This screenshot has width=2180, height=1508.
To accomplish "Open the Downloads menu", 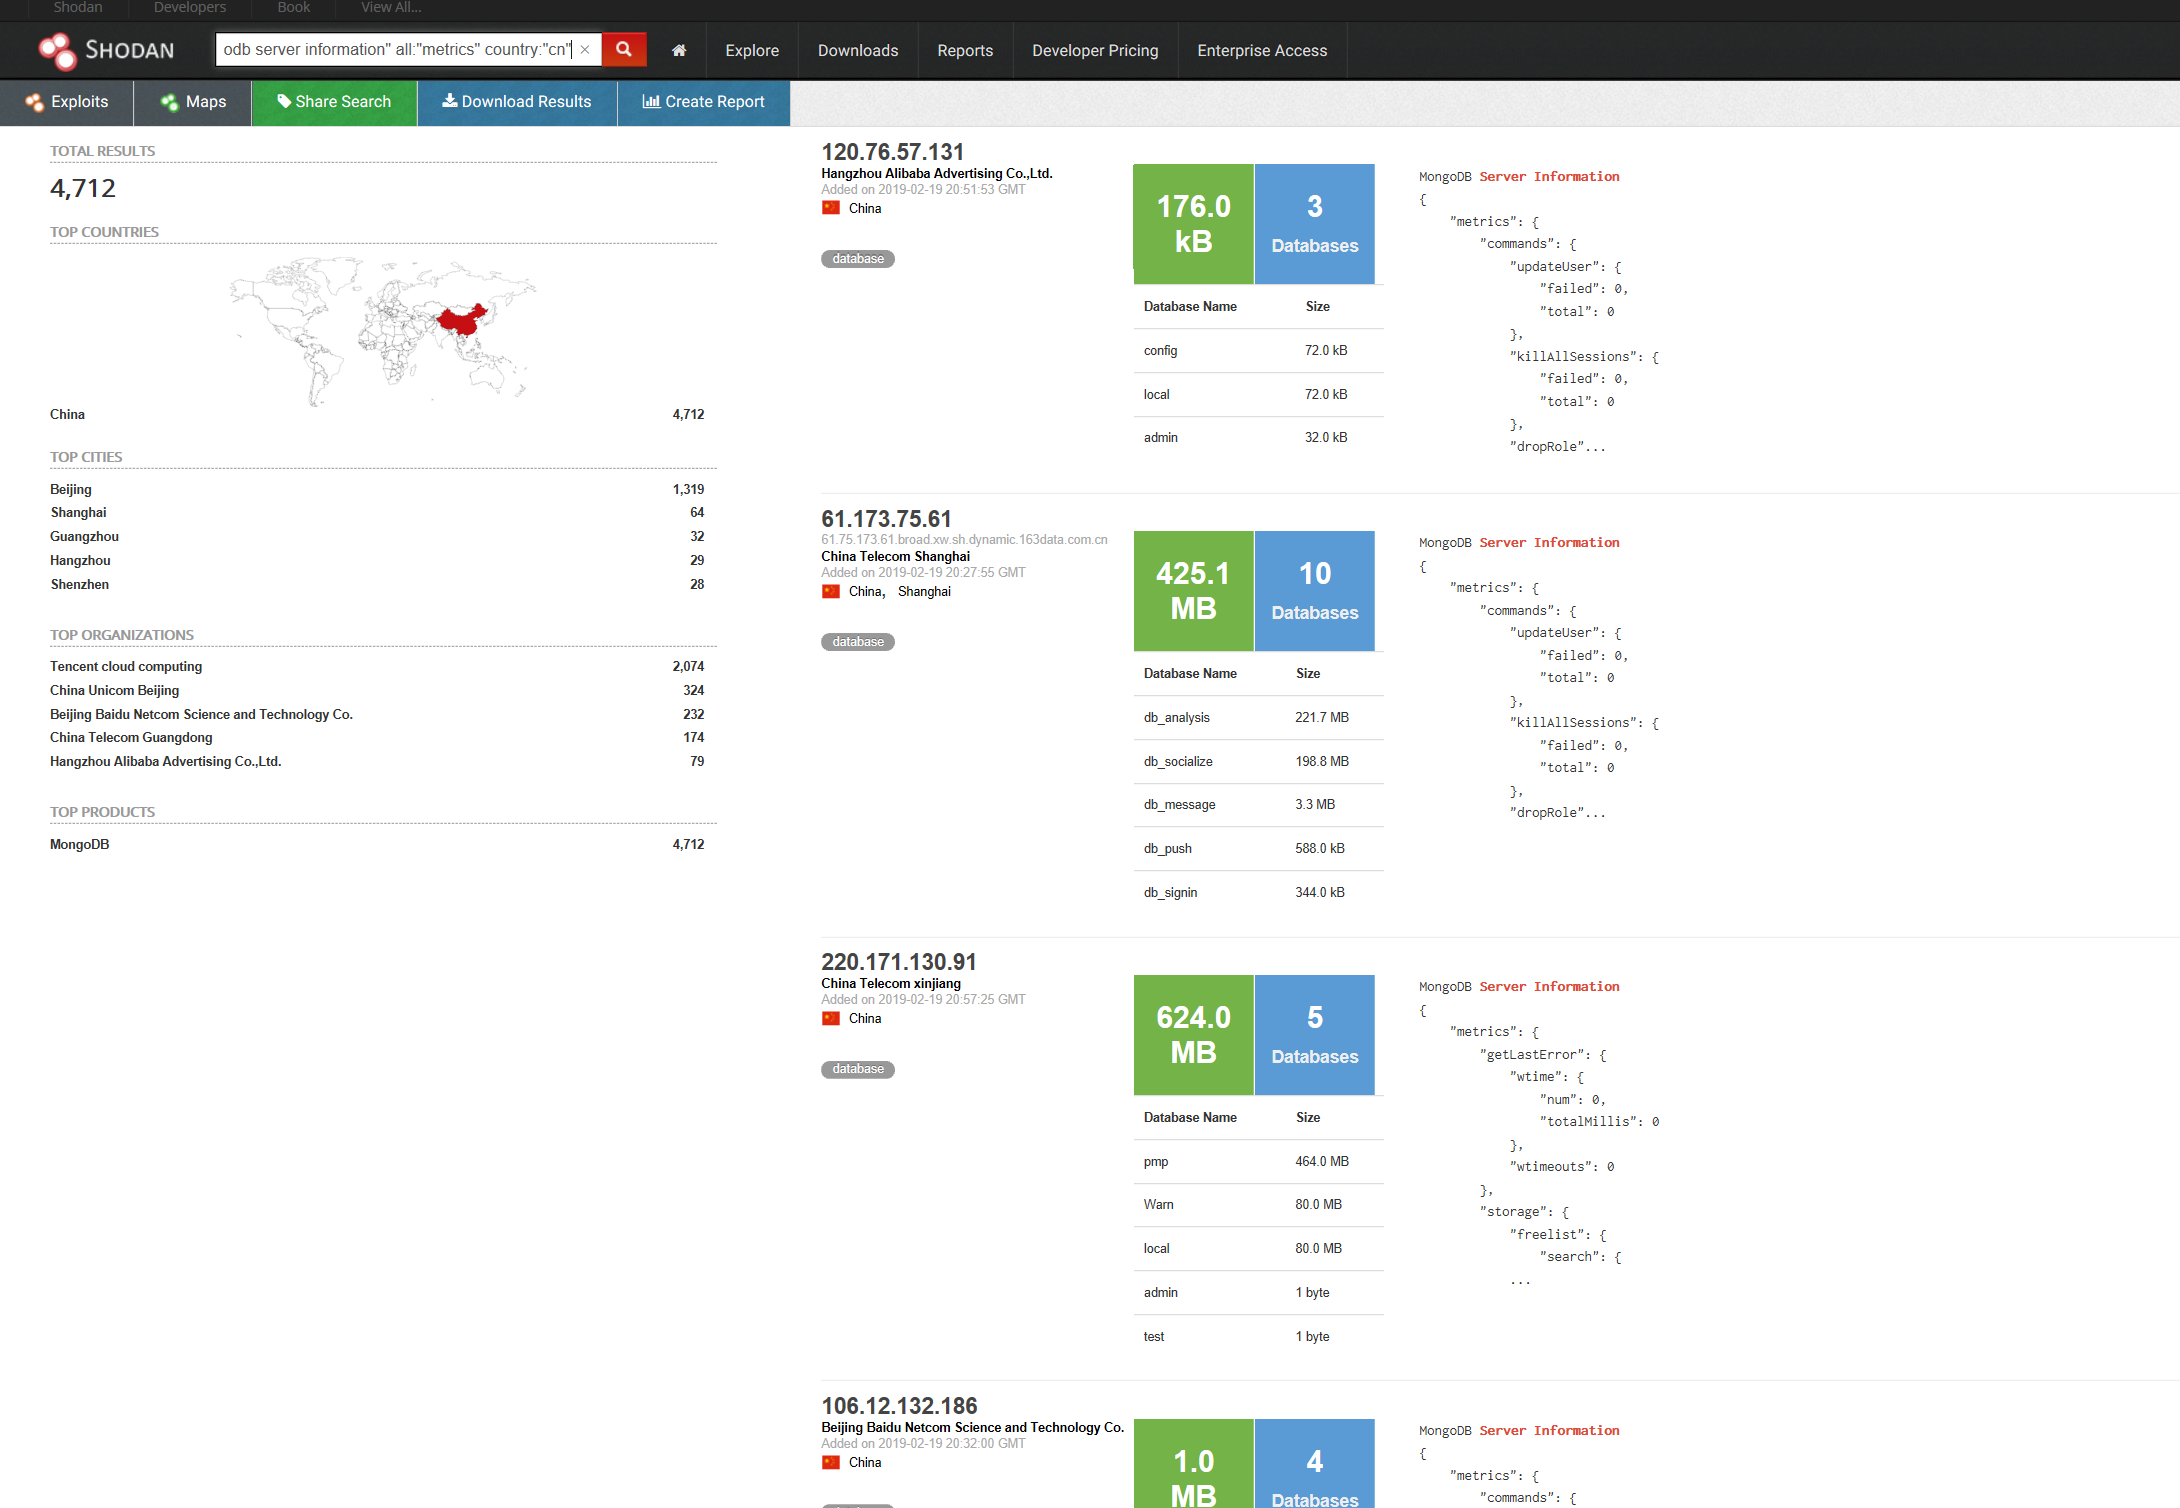I will (857, 50).
